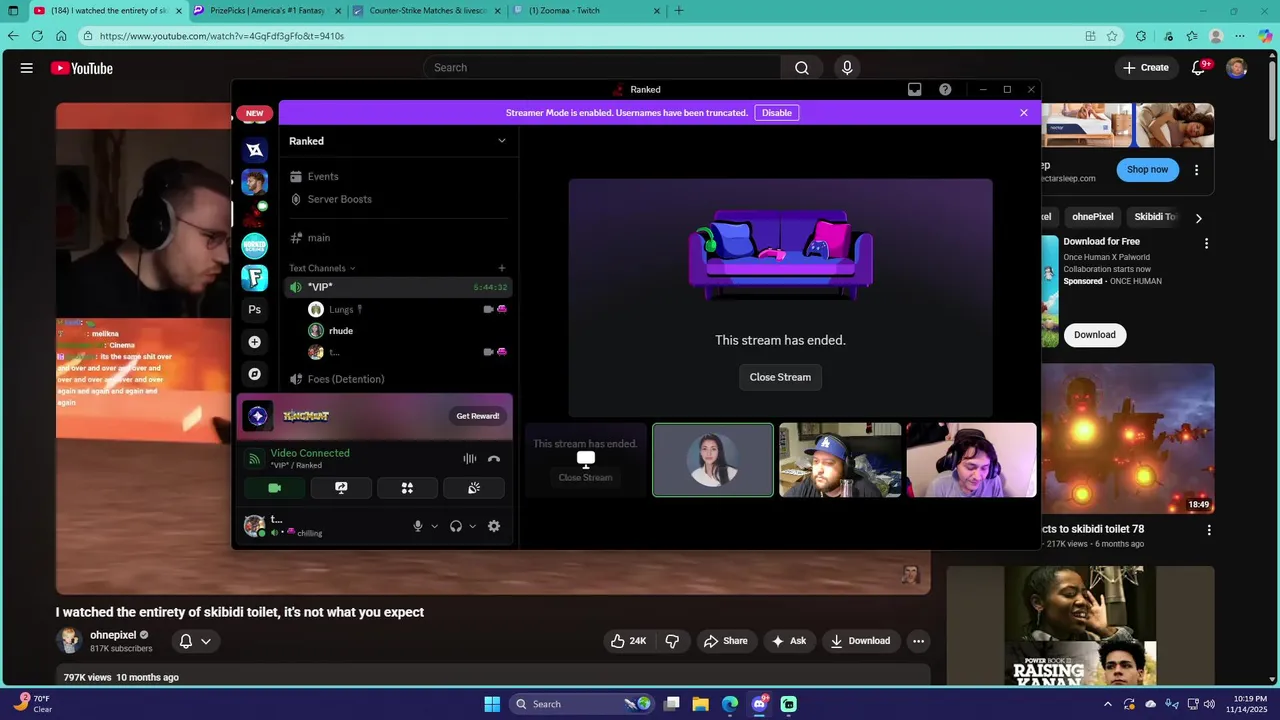Open Windows Start menu

[492, 704]
